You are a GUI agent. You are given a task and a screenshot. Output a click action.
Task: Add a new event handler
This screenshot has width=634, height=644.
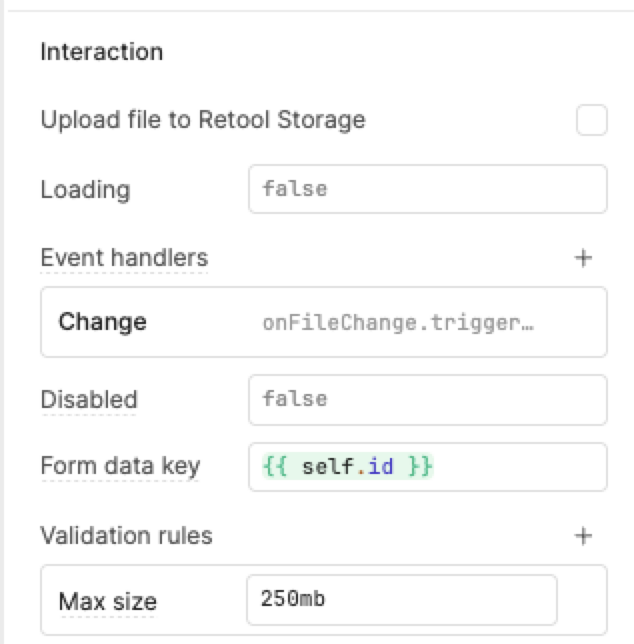(583, 258)
